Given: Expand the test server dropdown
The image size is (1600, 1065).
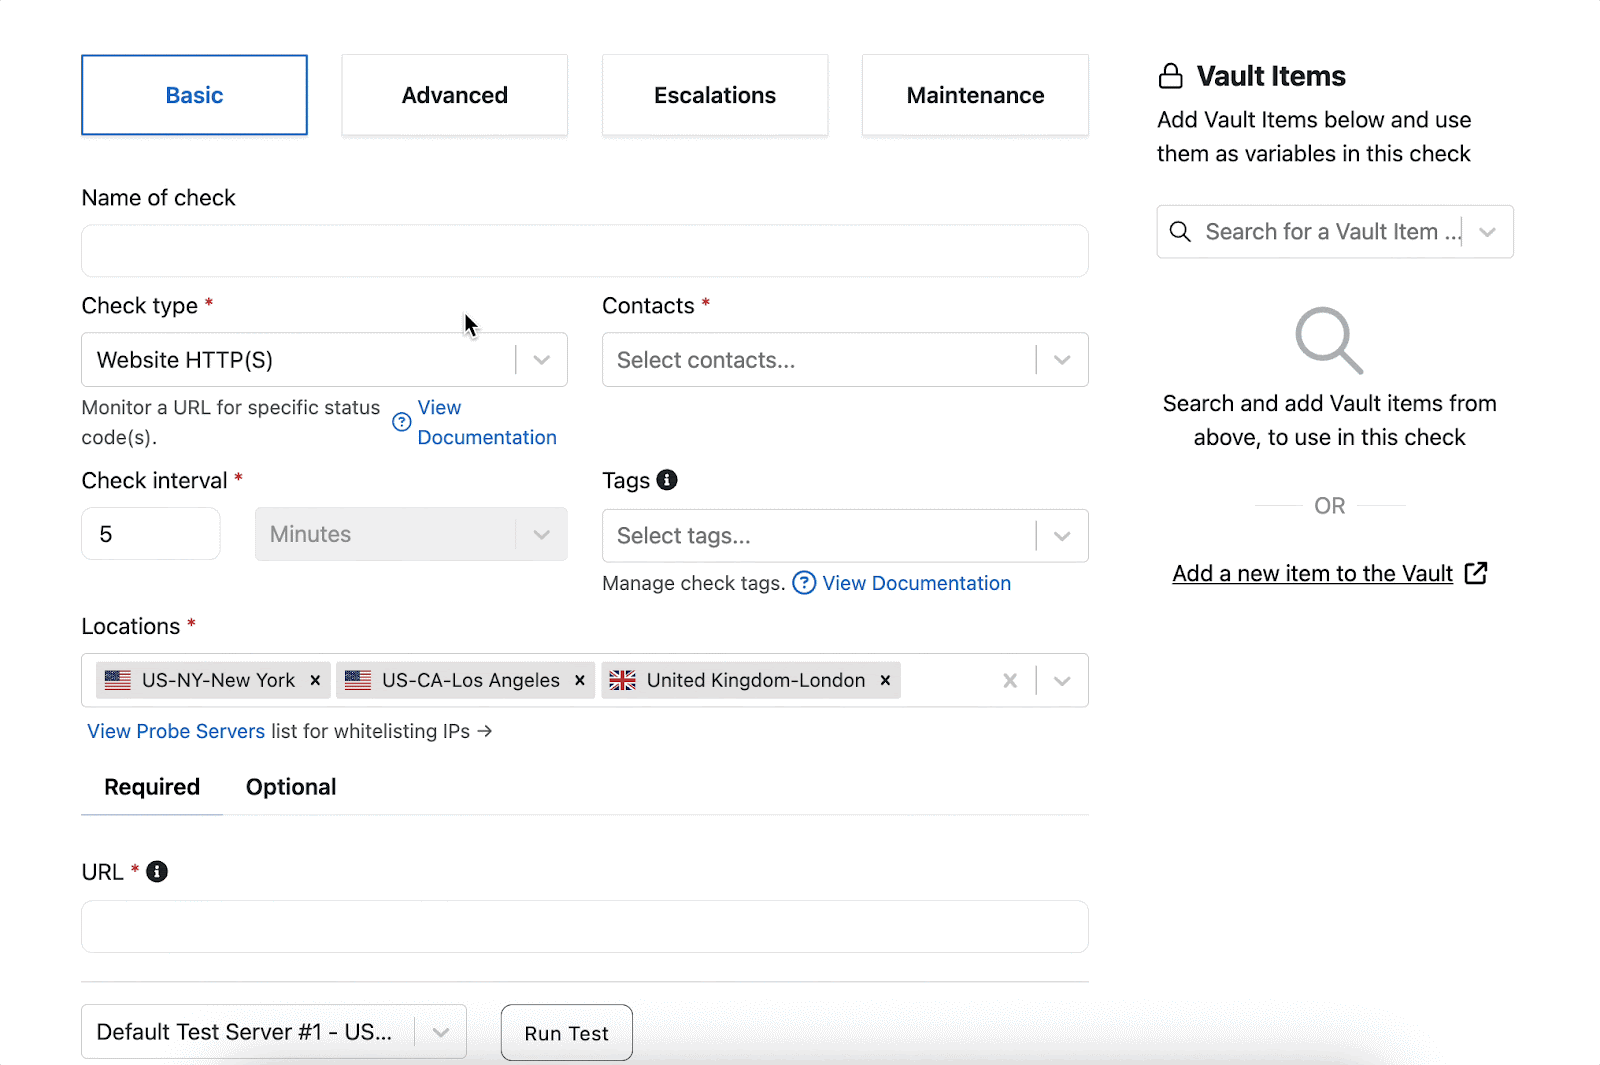Looking at the screenshot, I should [440, 1032].
